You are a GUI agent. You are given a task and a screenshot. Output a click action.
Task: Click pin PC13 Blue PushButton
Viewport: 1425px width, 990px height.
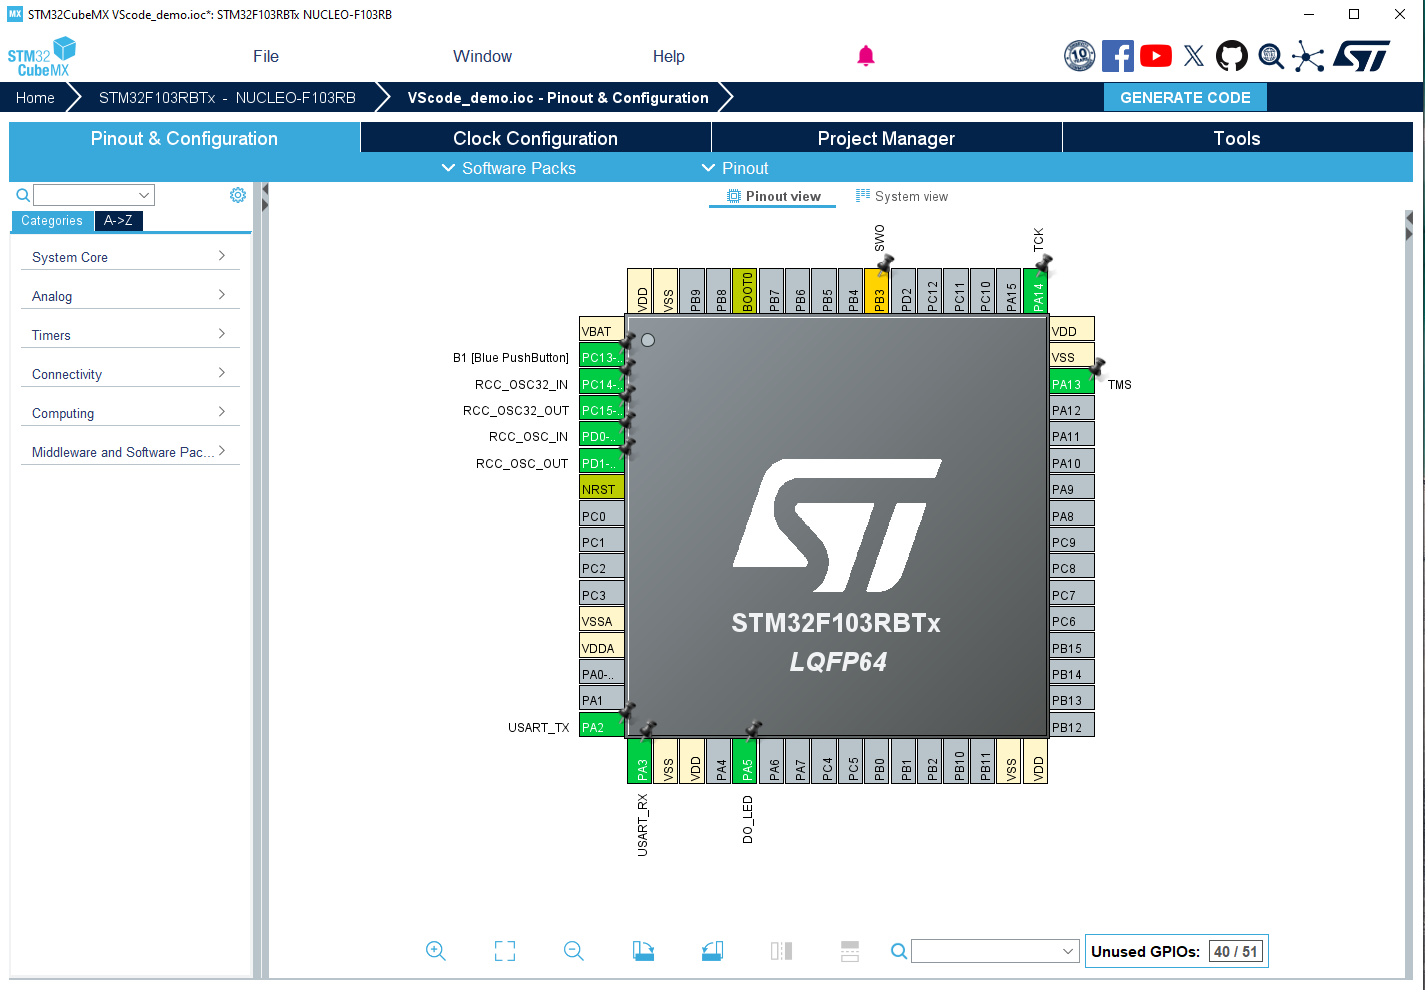click(x=602, y=356)
